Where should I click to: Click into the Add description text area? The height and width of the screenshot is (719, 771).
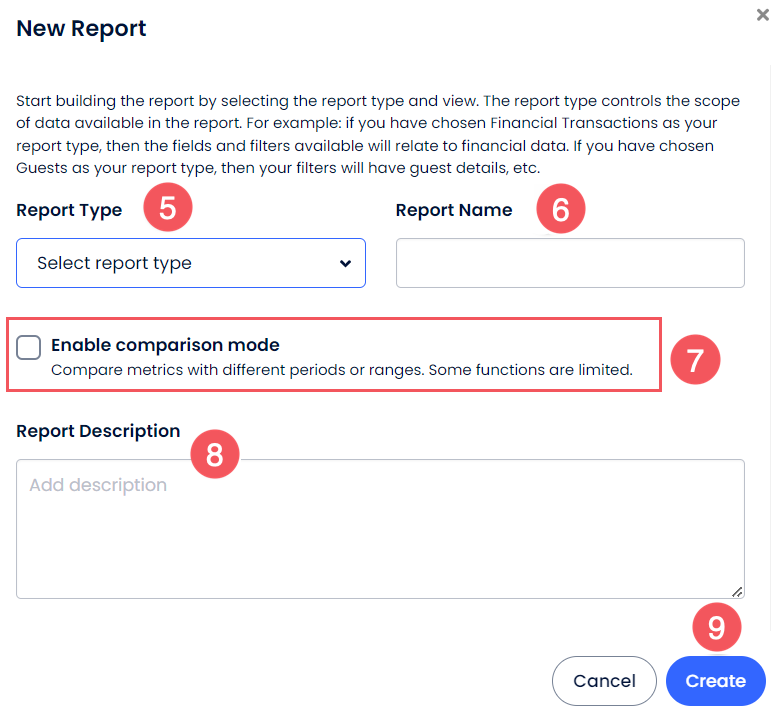[380, 528]
